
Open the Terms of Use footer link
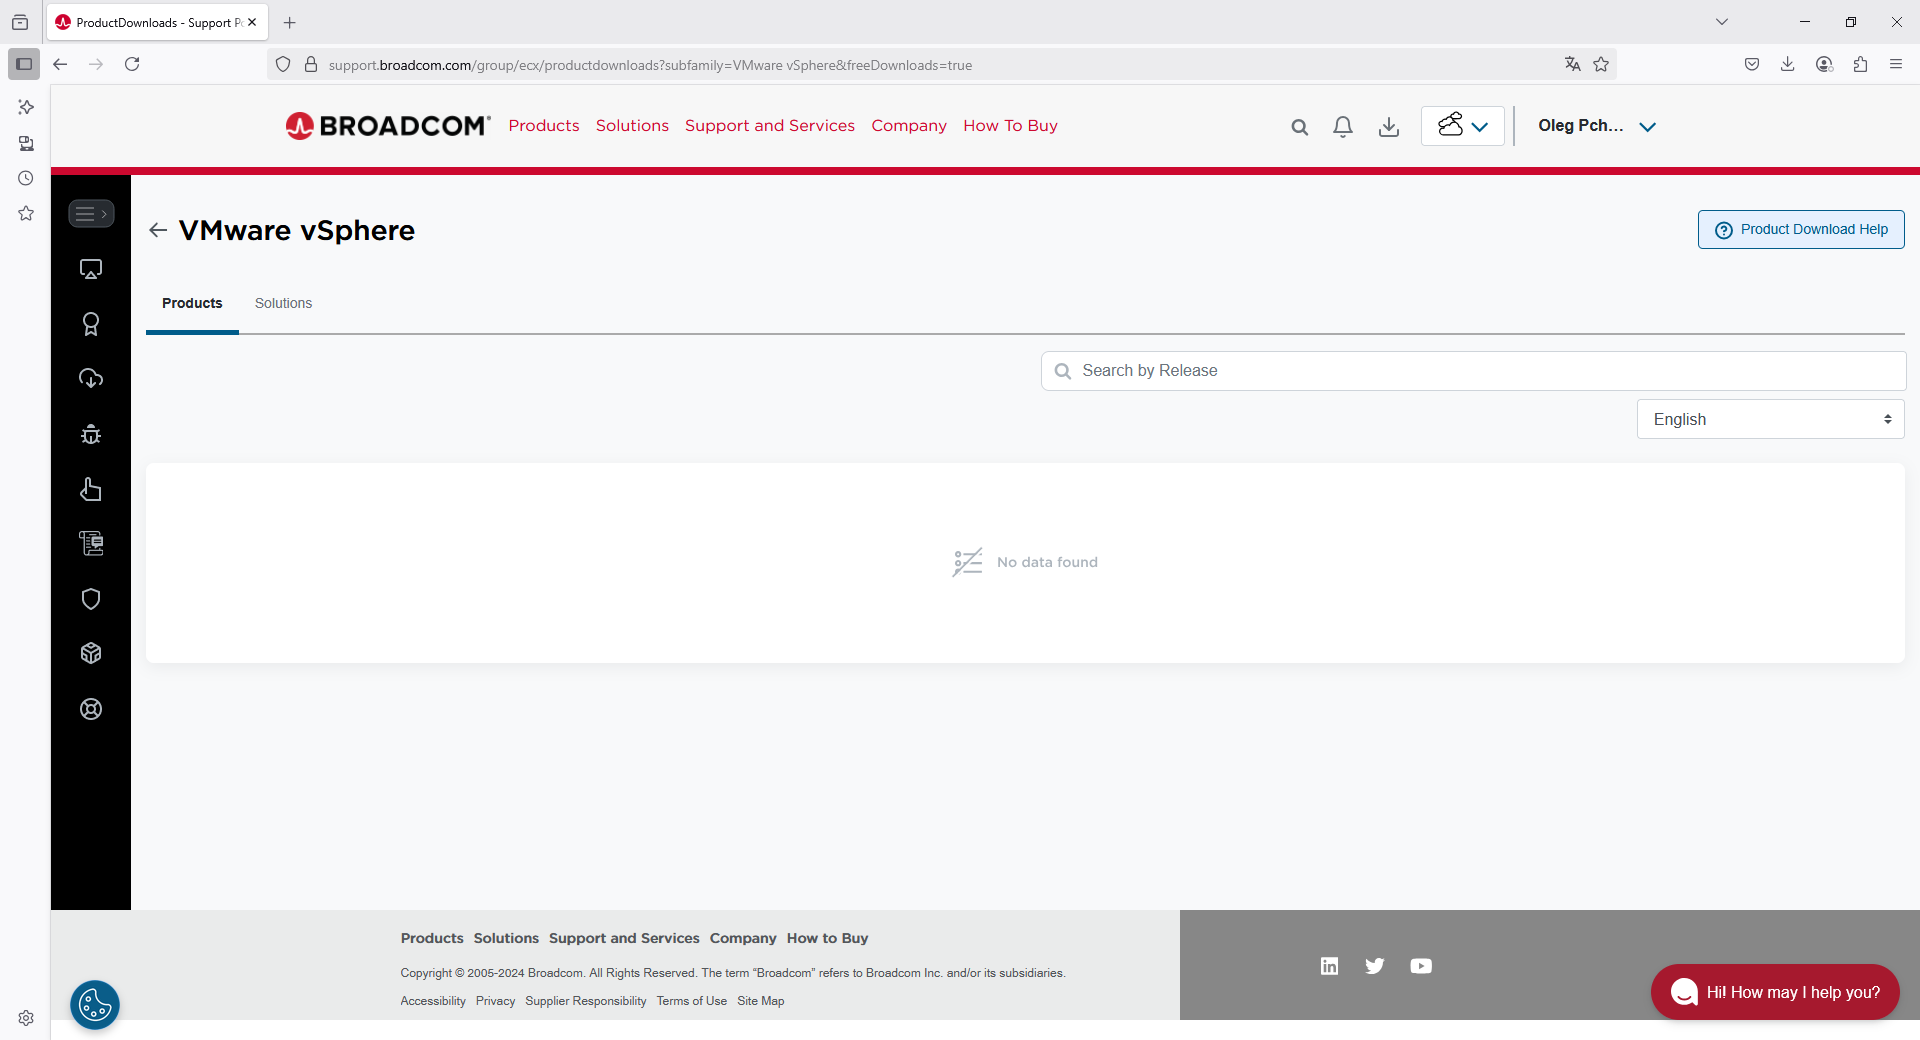pos(692,1001)
